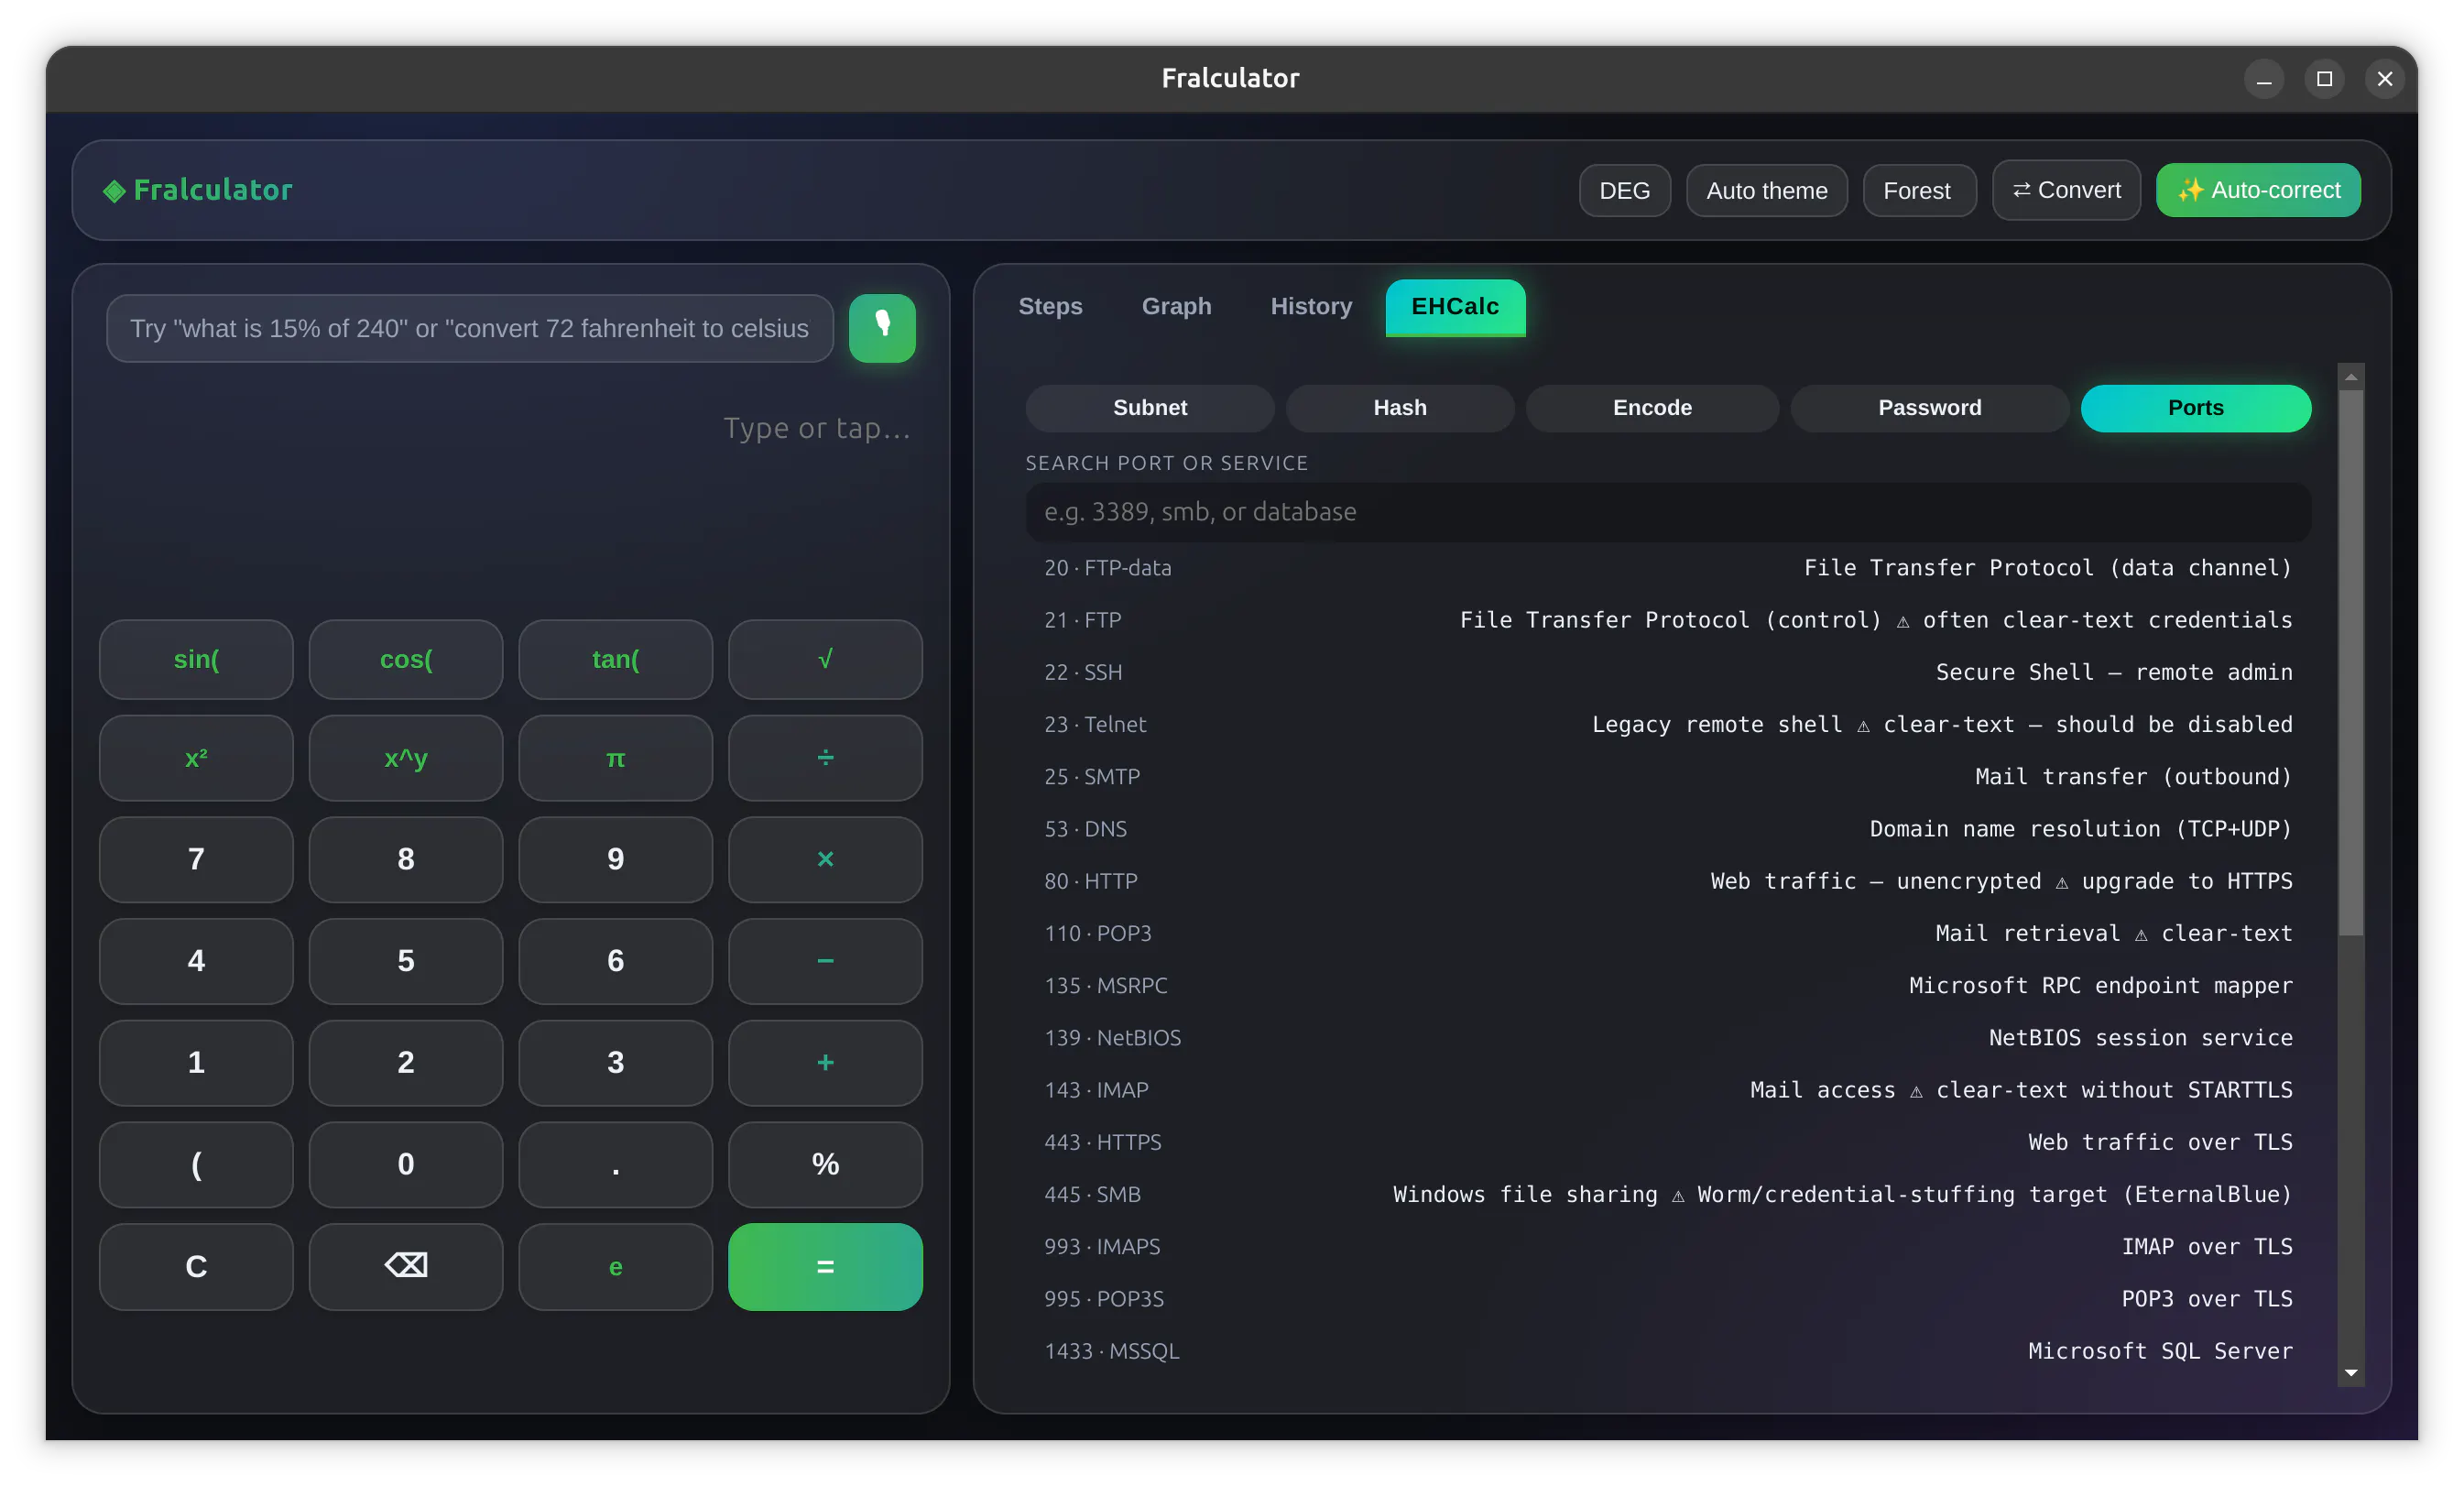Tap the square root key
Screen dimensions: 2464x1486
click(825, 659)
